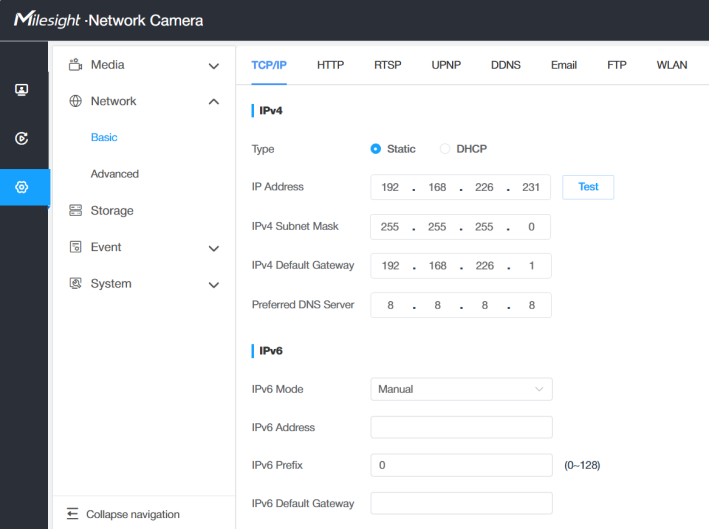Expand the Event menu chevron
Screen dimensions: 709x529
[x=214, y=248]
